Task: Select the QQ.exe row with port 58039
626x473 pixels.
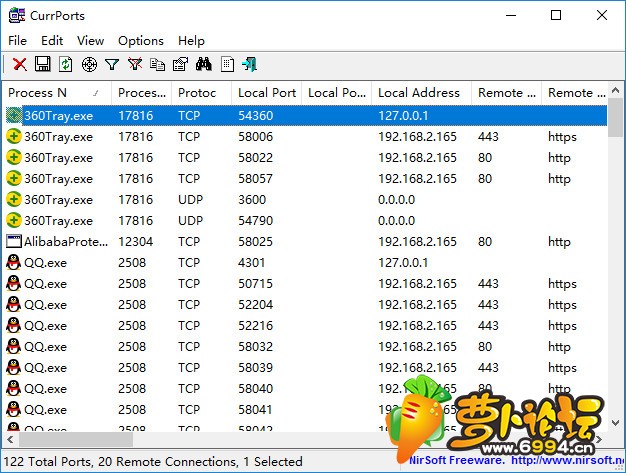Action: [306, 367]
